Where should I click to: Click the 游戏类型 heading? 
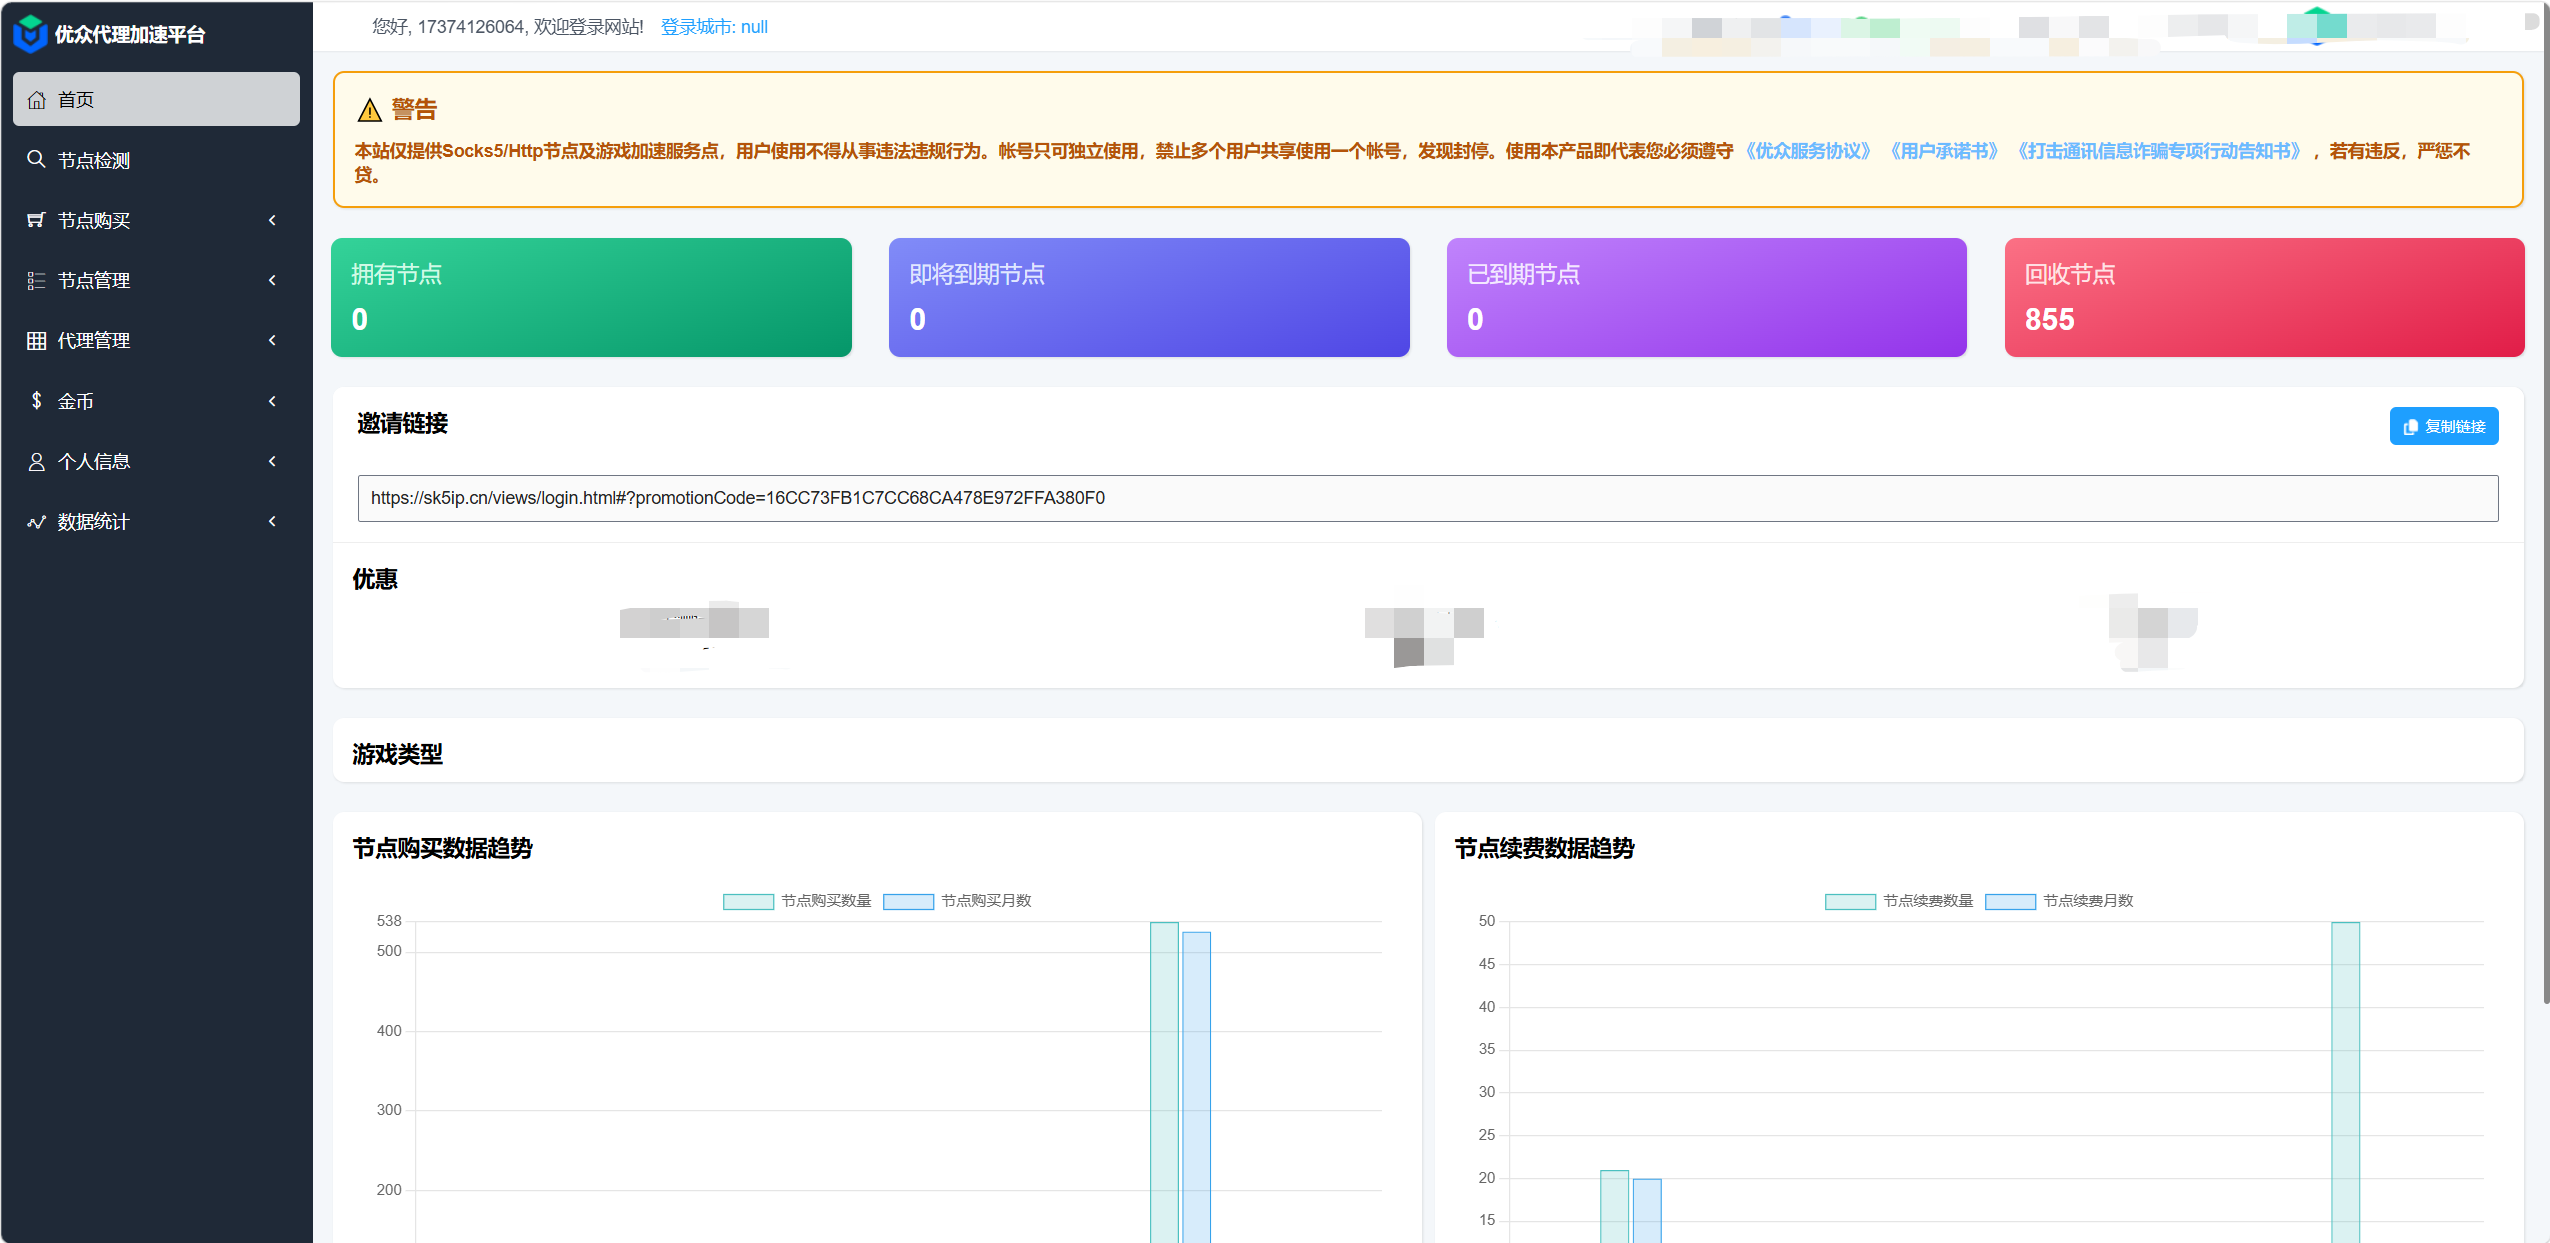397,755
